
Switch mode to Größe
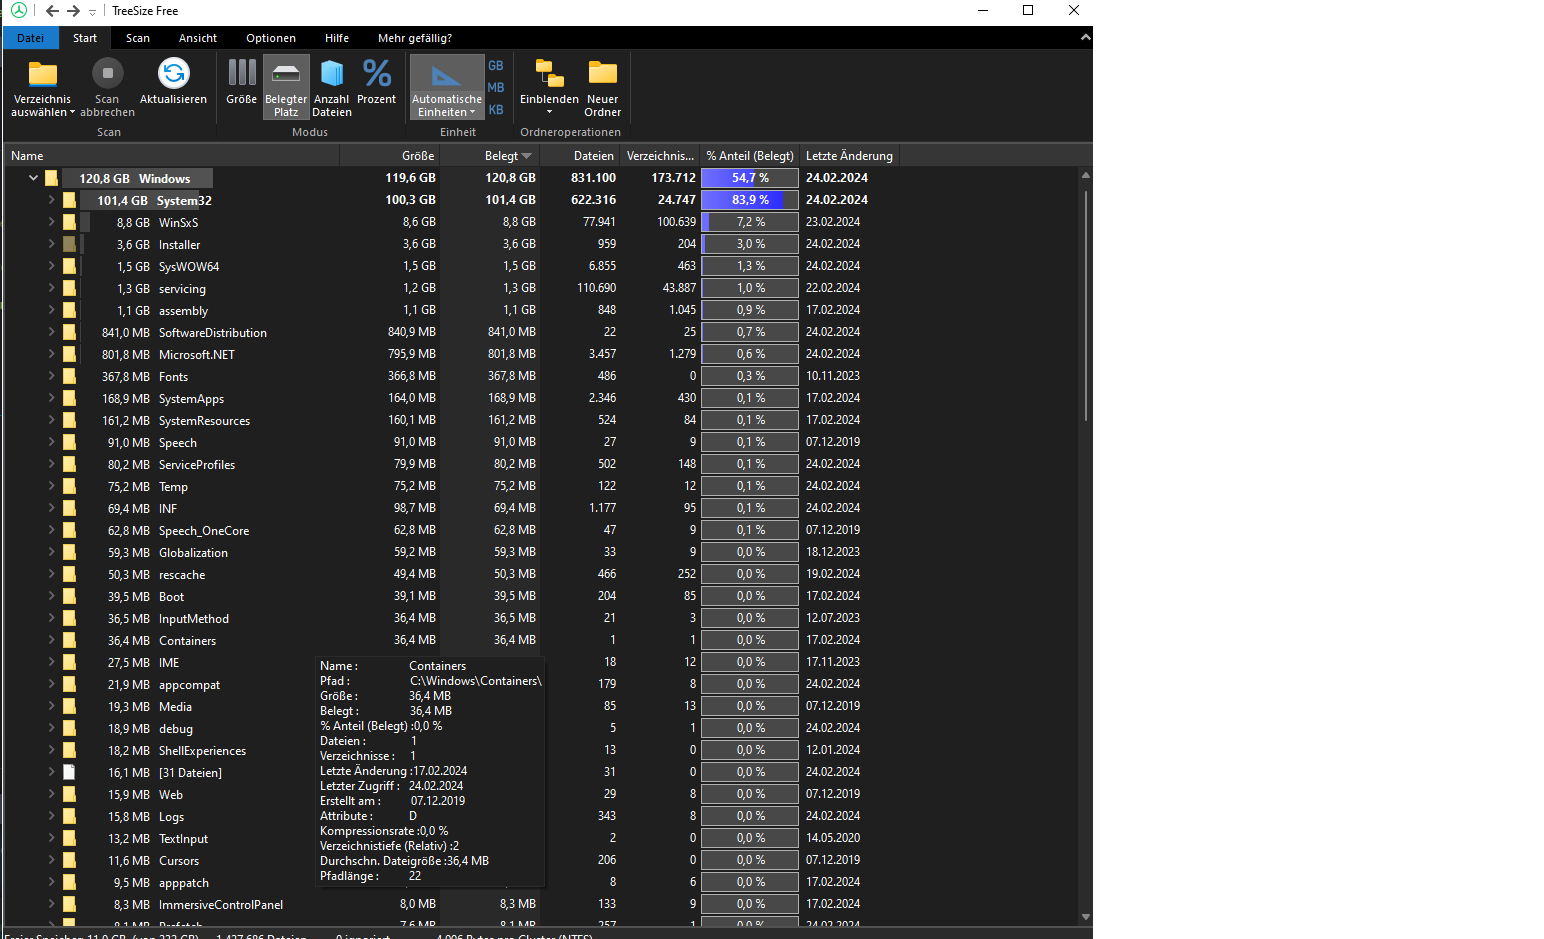click(241, 82)
